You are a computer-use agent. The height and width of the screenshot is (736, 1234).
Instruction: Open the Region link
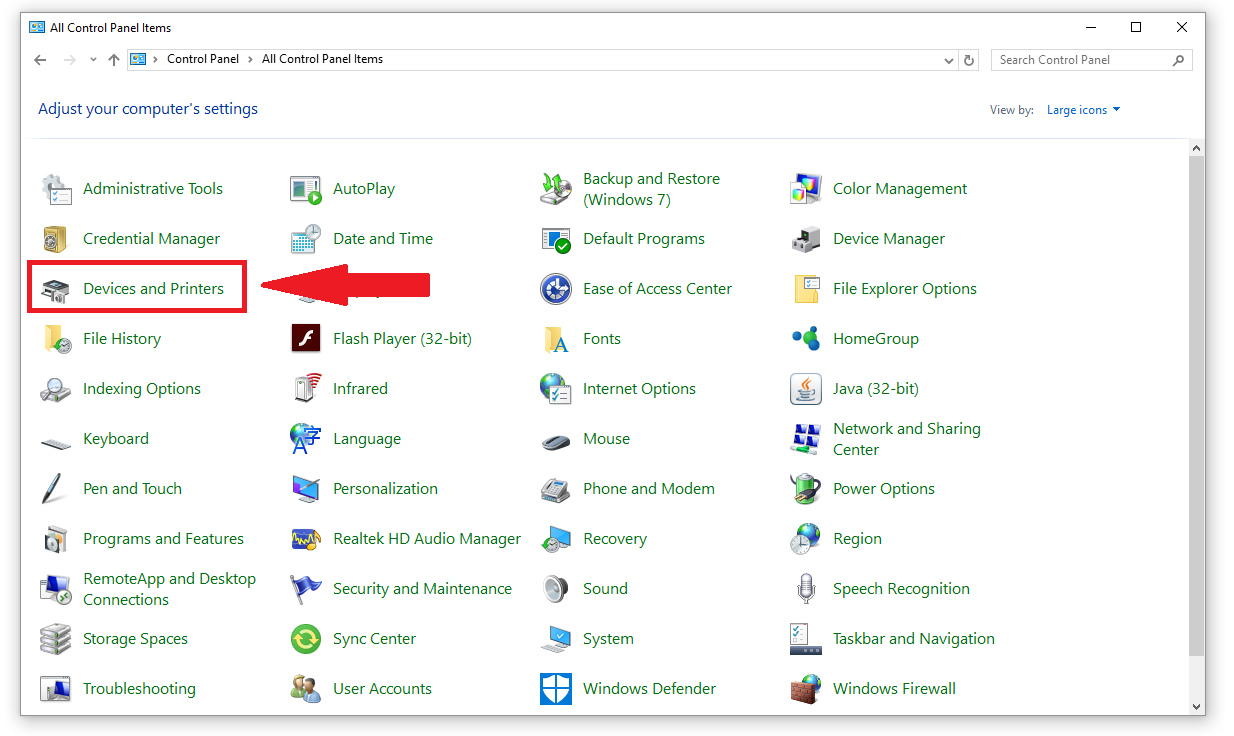[x=857, y=539]
